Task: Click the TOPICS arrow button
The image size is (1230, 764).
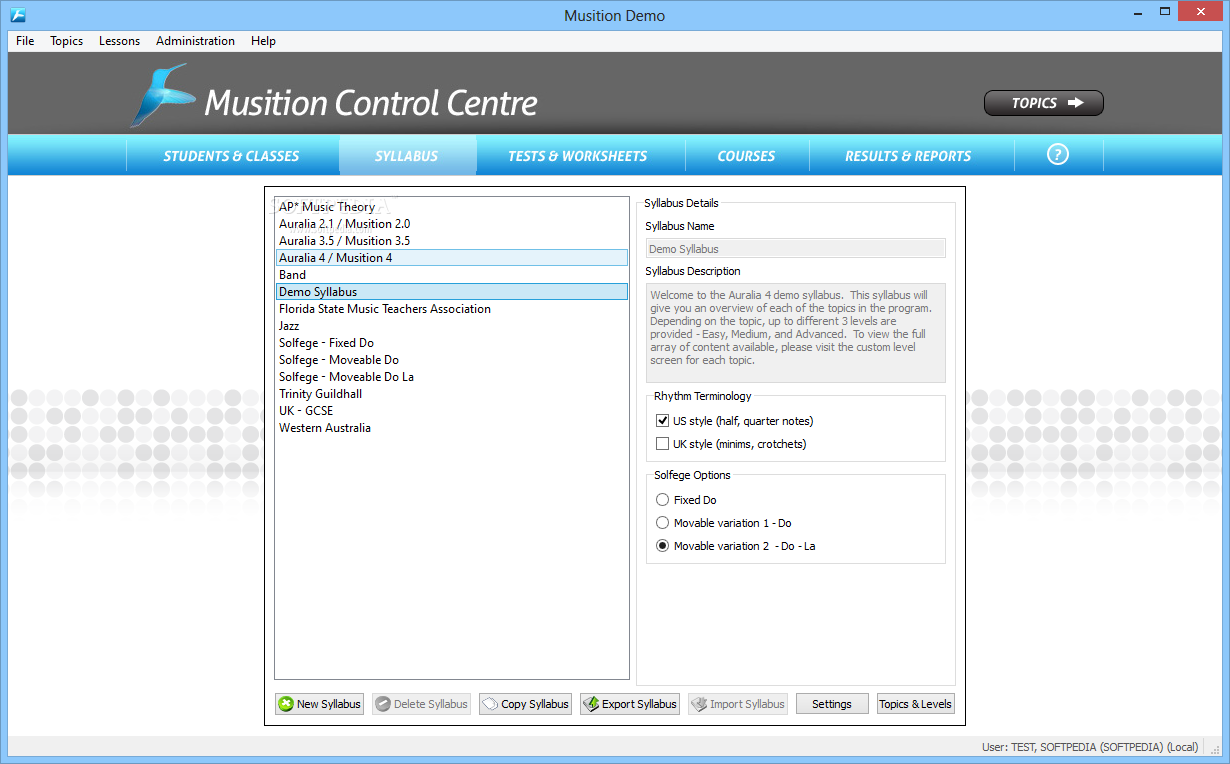Action: 1044,103
